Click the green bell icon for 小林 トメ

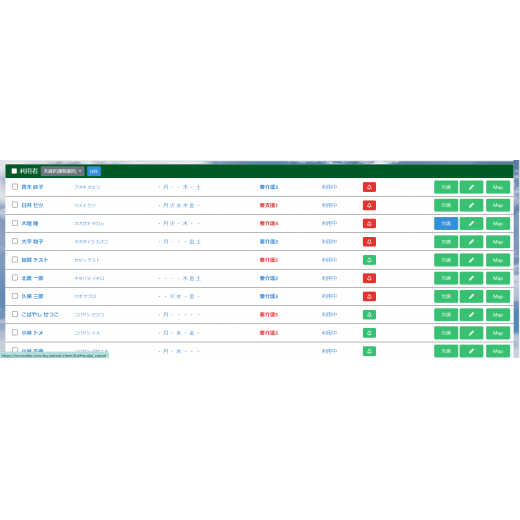click(369, 333)
